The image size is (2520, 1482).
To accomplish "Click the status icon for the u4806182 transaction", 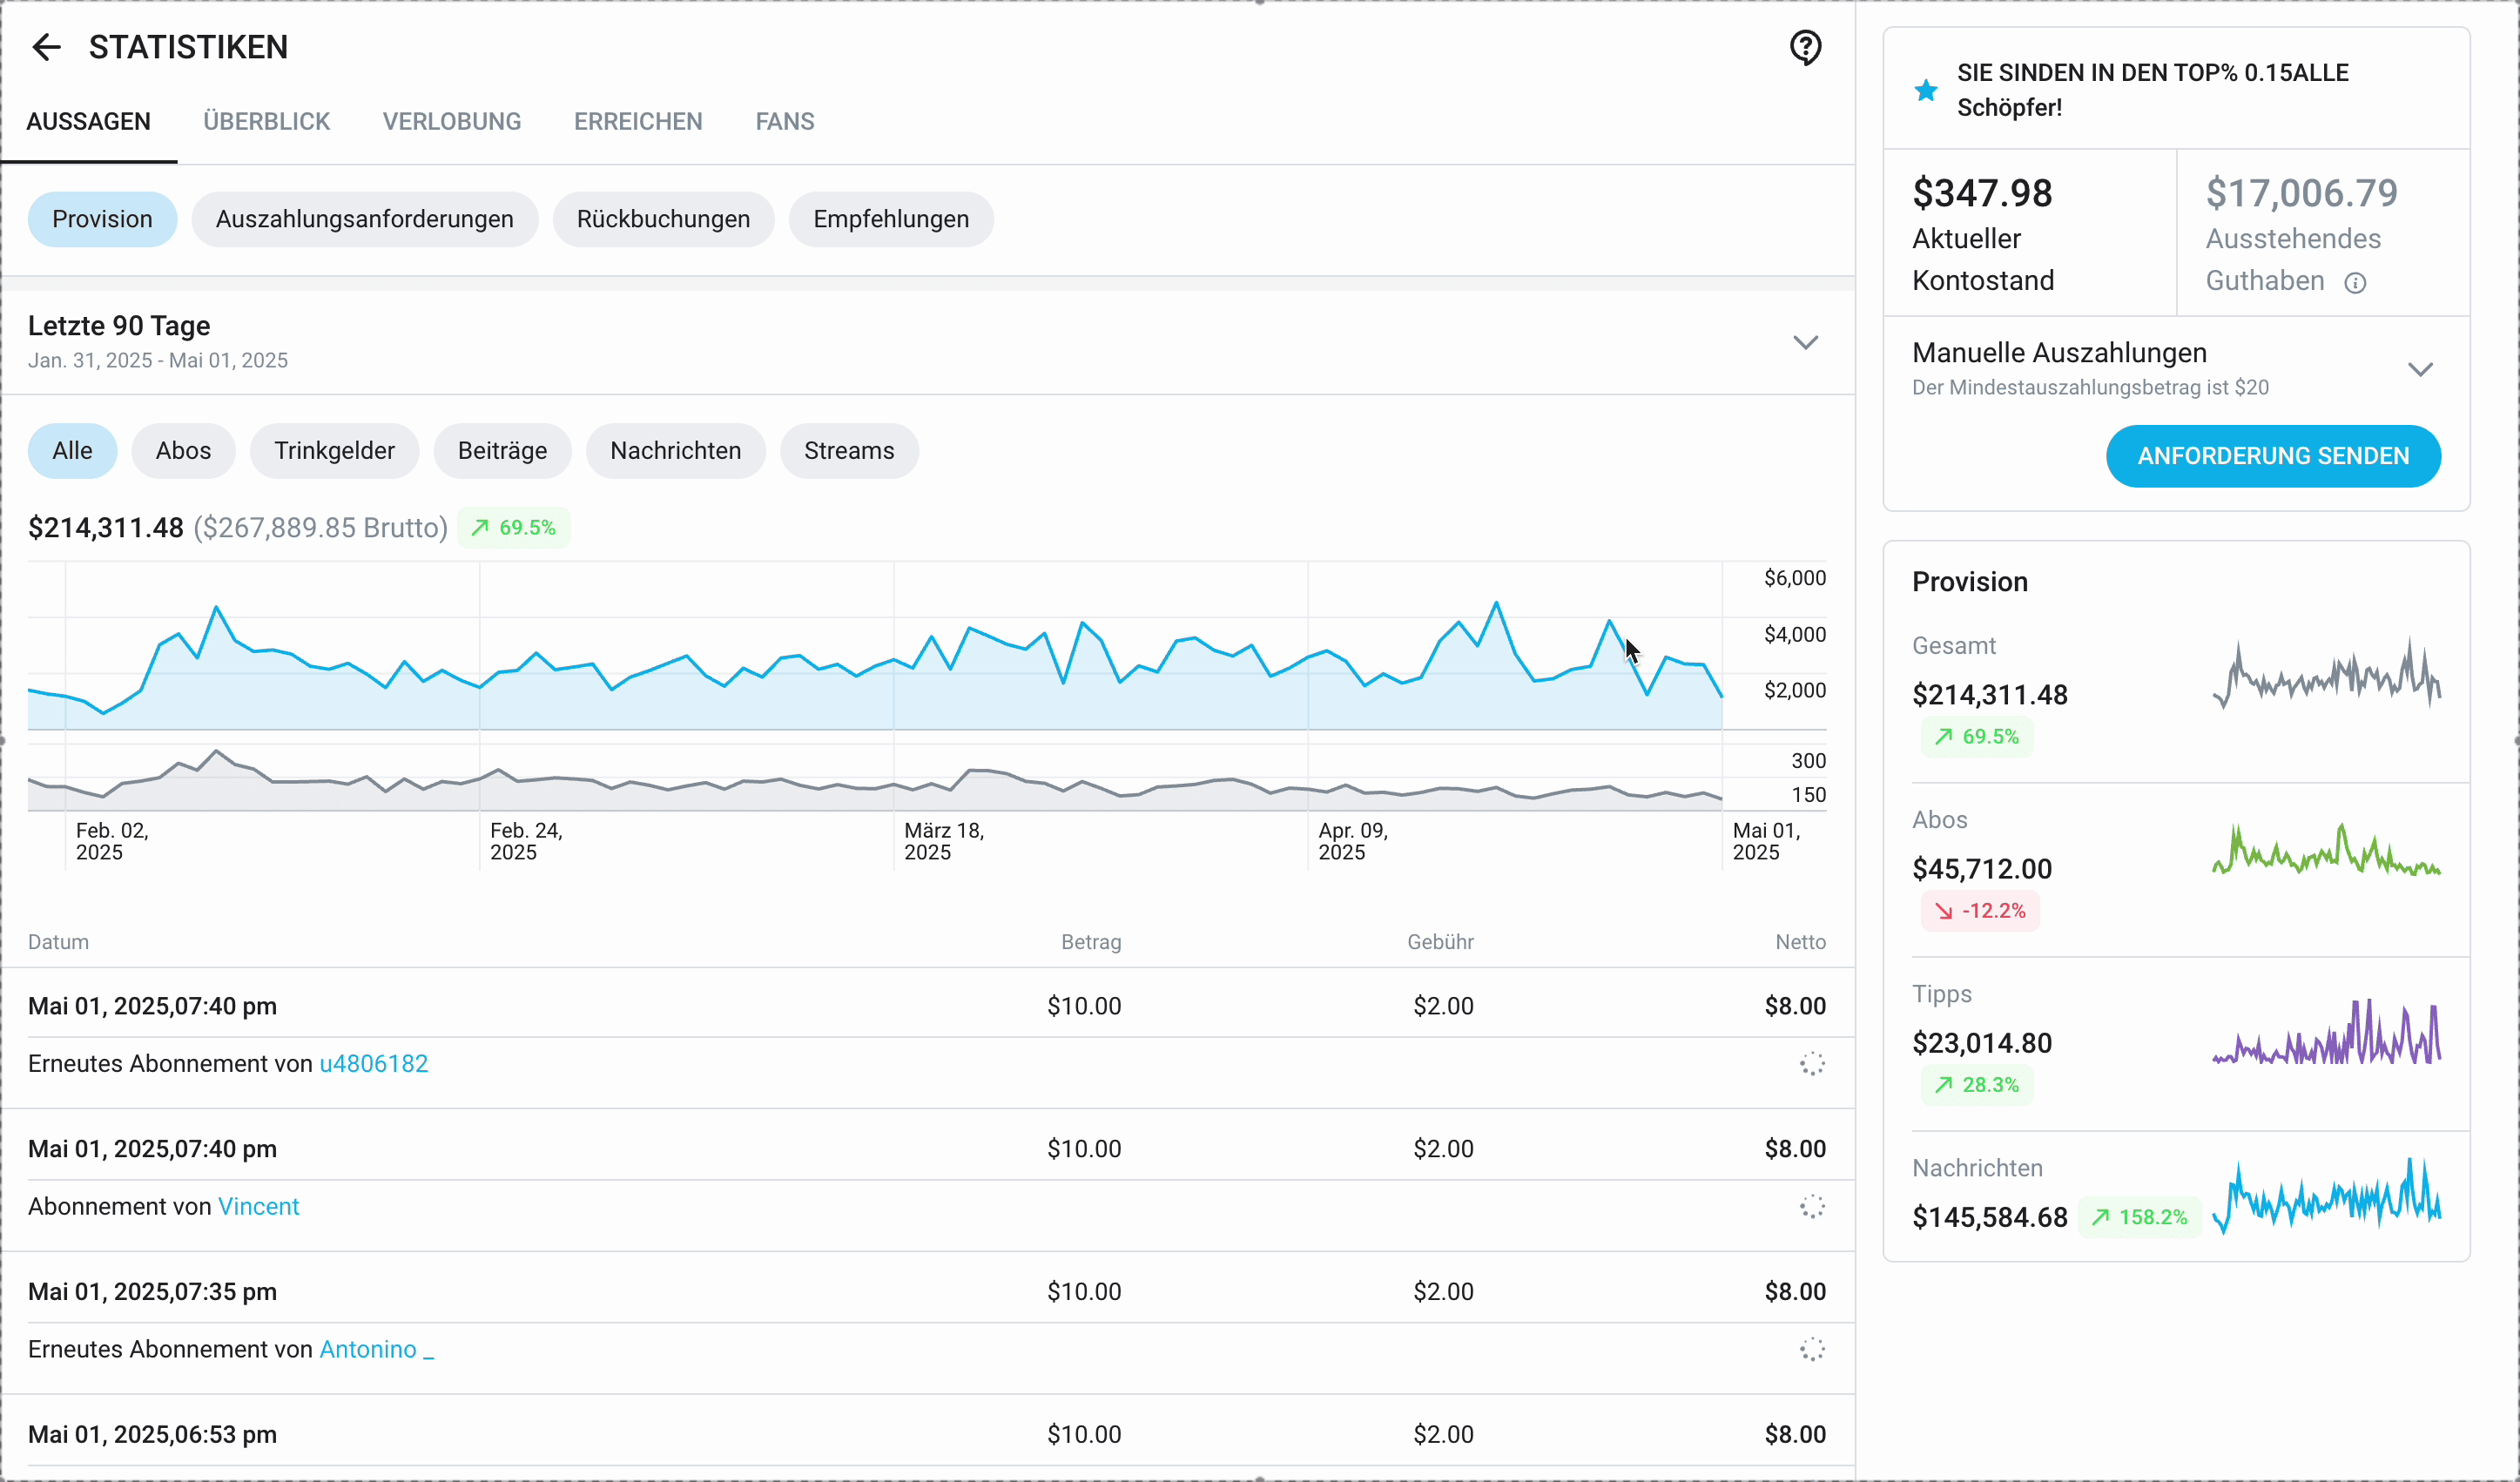I will click(1812, 1064).
